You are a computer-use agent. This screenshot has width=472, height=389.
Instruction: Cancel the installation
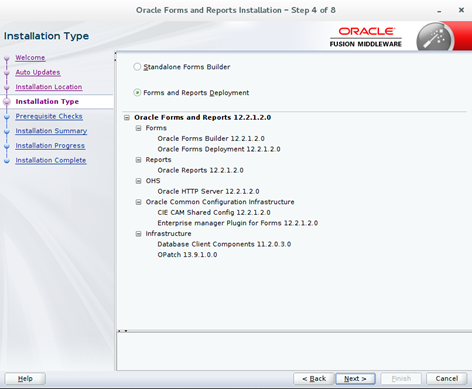(447, 379)
